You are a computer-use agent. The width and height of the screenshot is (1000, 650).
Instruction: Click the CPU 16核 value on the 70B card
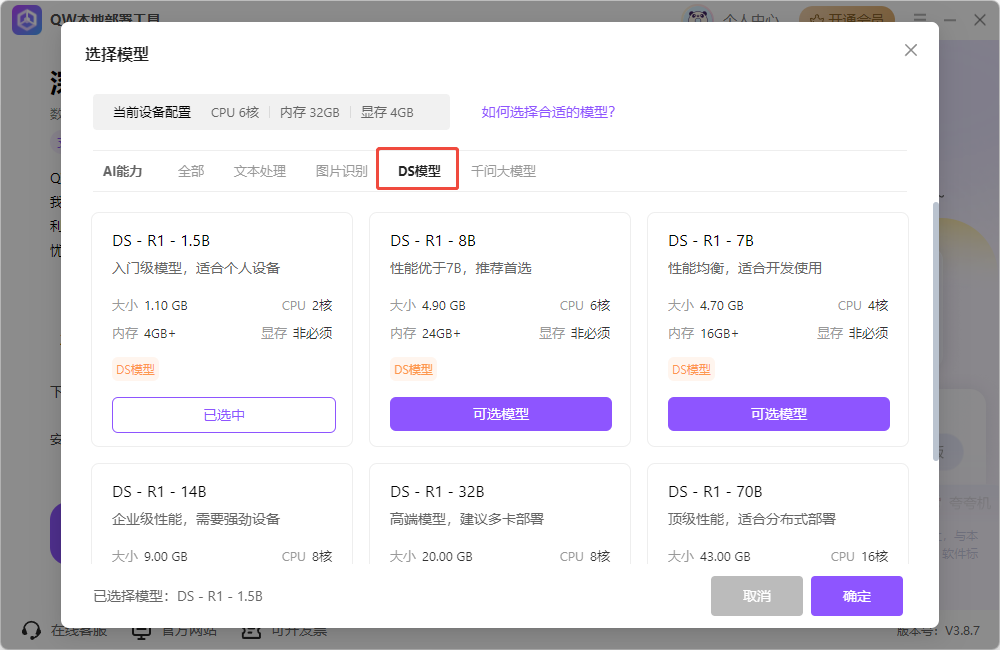[x=860, y=557]
